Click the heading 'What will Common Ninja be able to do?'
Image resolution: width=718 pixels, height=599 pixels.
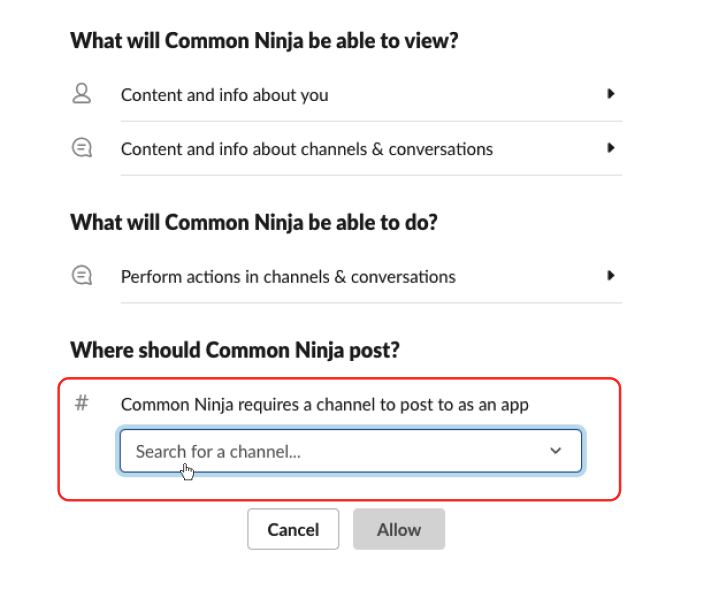click(x=254, y=223)
